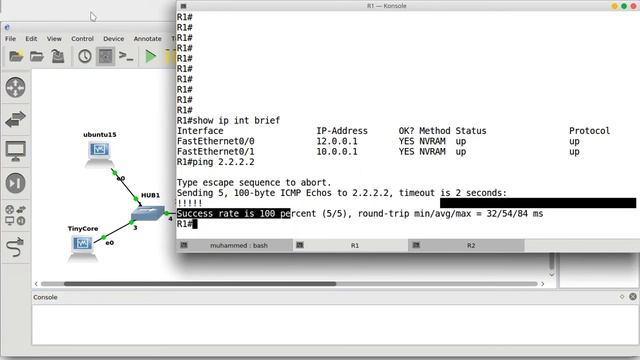Toggle the Show interface labels icon
This screenshot has height=360, width=640.
click(x=105, y=56)
